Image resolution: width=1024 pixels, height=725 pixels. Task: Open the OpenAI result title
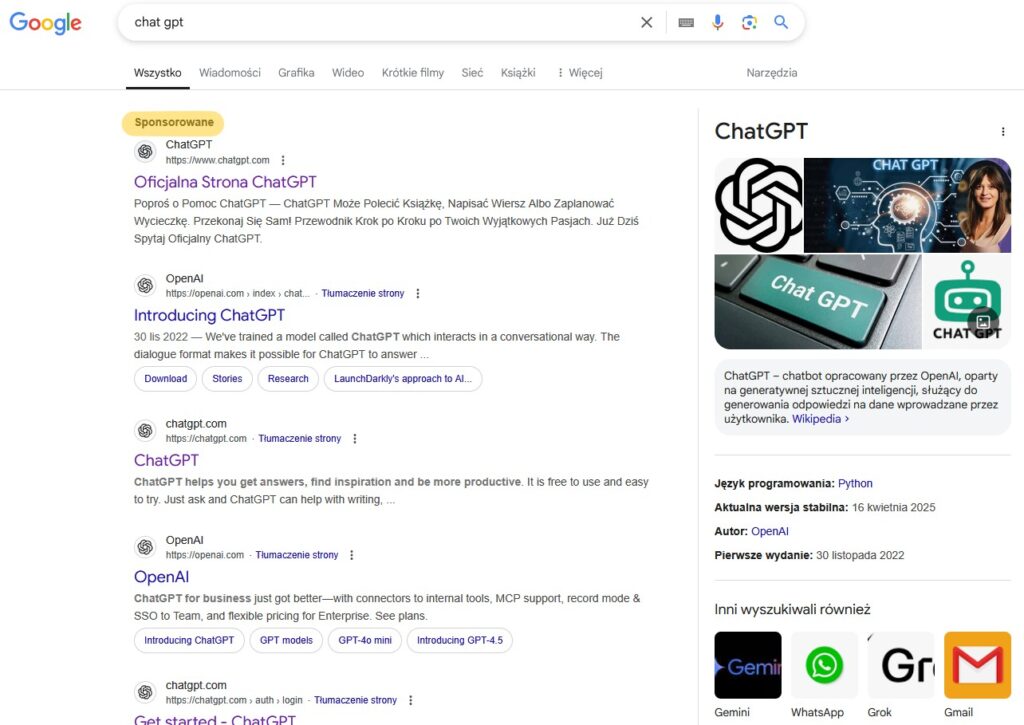[x=161, y=577]
